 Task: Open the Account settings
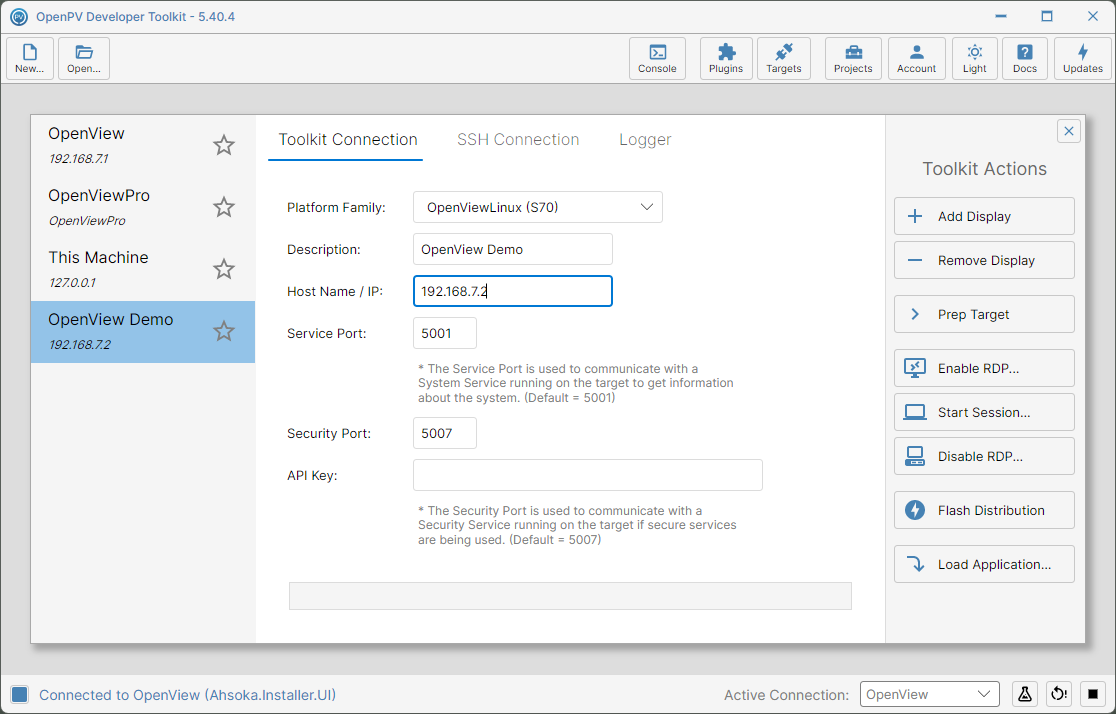pos(917,58)
